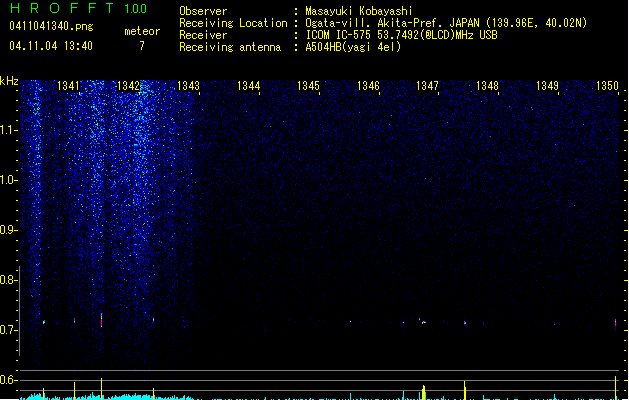Click the meteor label

(142, 31)
